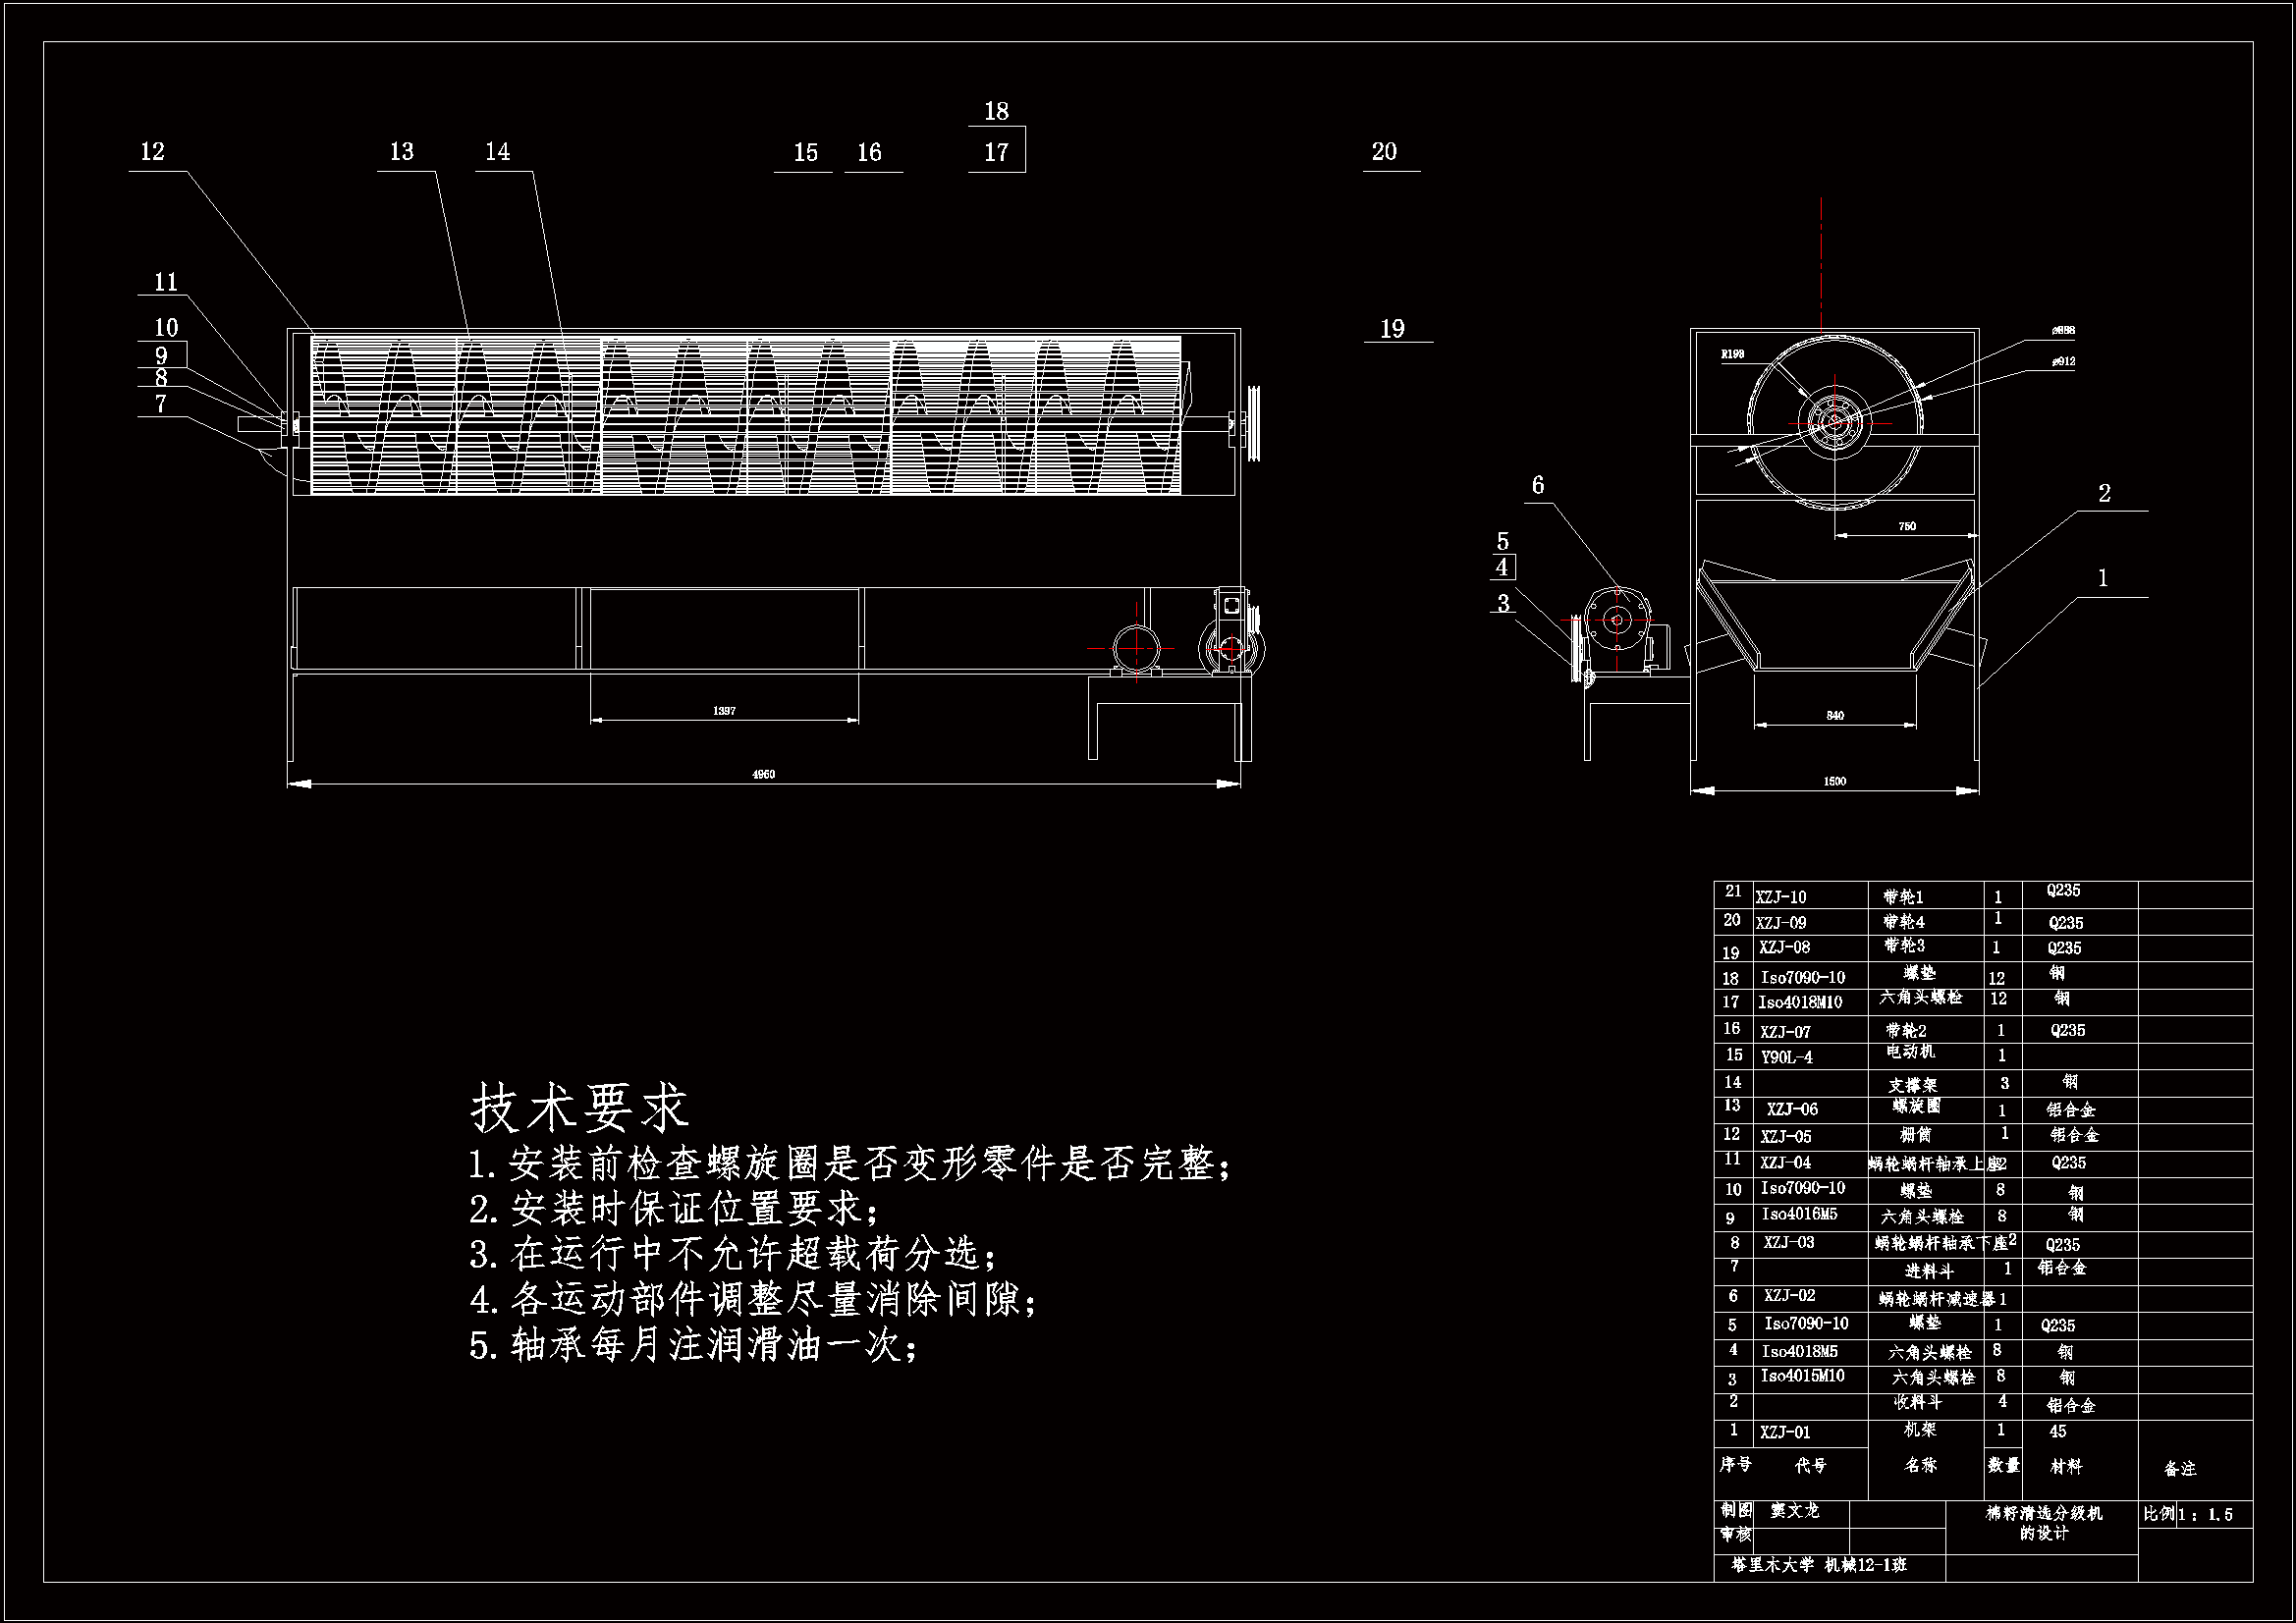
Task: Select the XZJ-01 frame code cell
Action: tap(1785, 1432)
